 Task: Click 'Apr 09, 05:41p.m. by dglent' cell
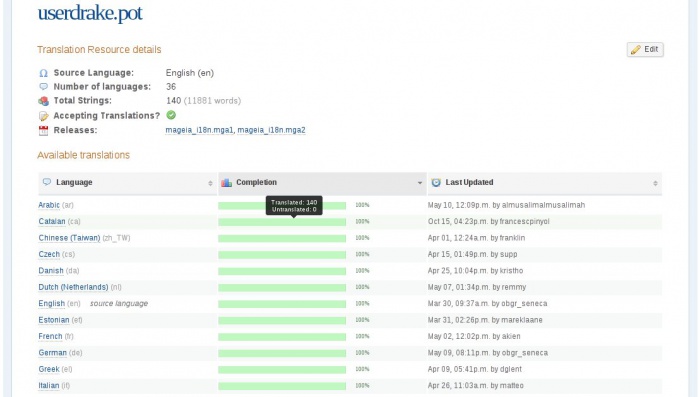tap(475, 369)
